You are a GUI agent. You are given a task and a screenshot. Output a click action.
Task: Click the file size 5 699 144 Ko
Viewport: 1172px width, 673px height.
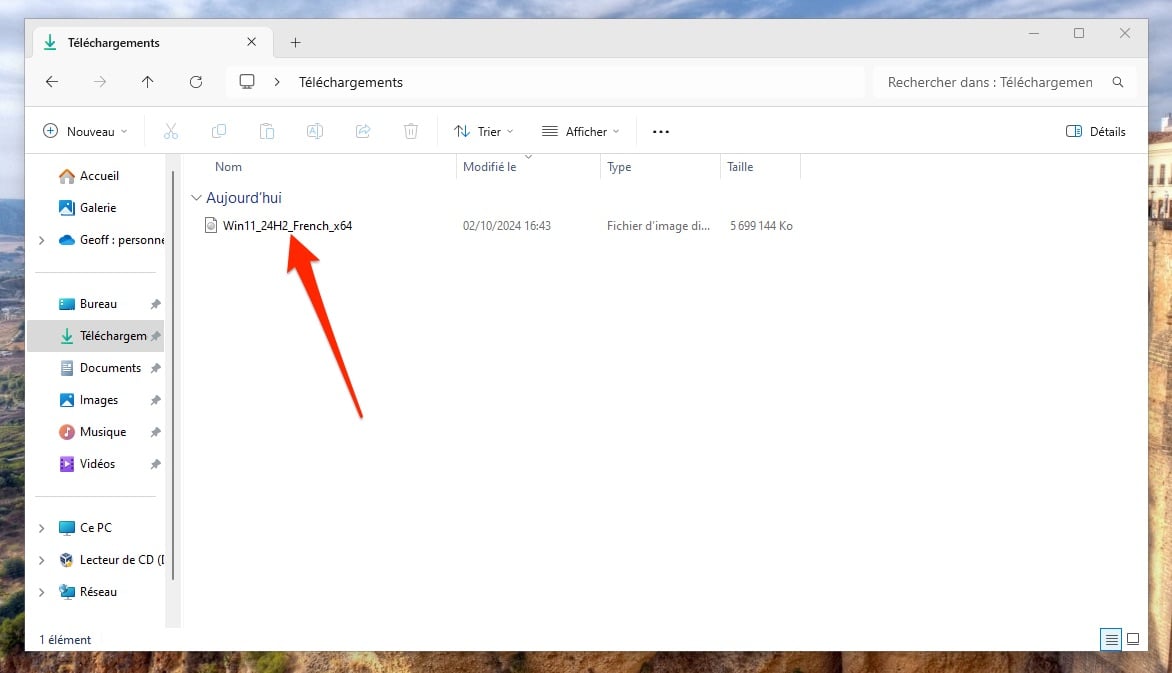pyautogui.click(x=761, y=226)
